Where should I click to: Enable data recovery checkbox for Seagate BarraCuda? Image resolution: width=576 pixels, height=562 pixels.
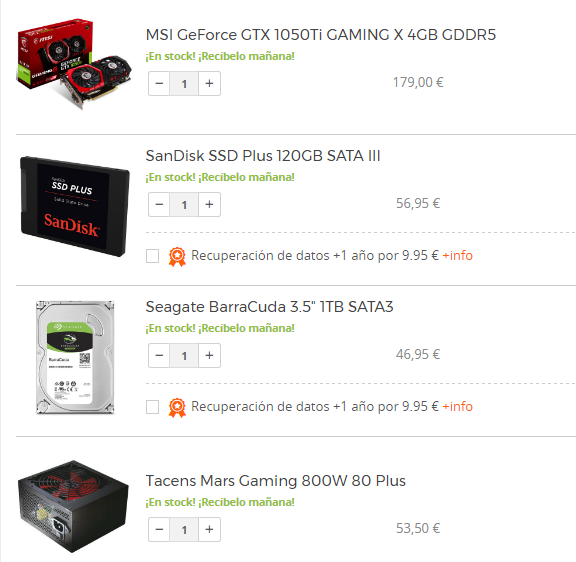tap(152, 407)
